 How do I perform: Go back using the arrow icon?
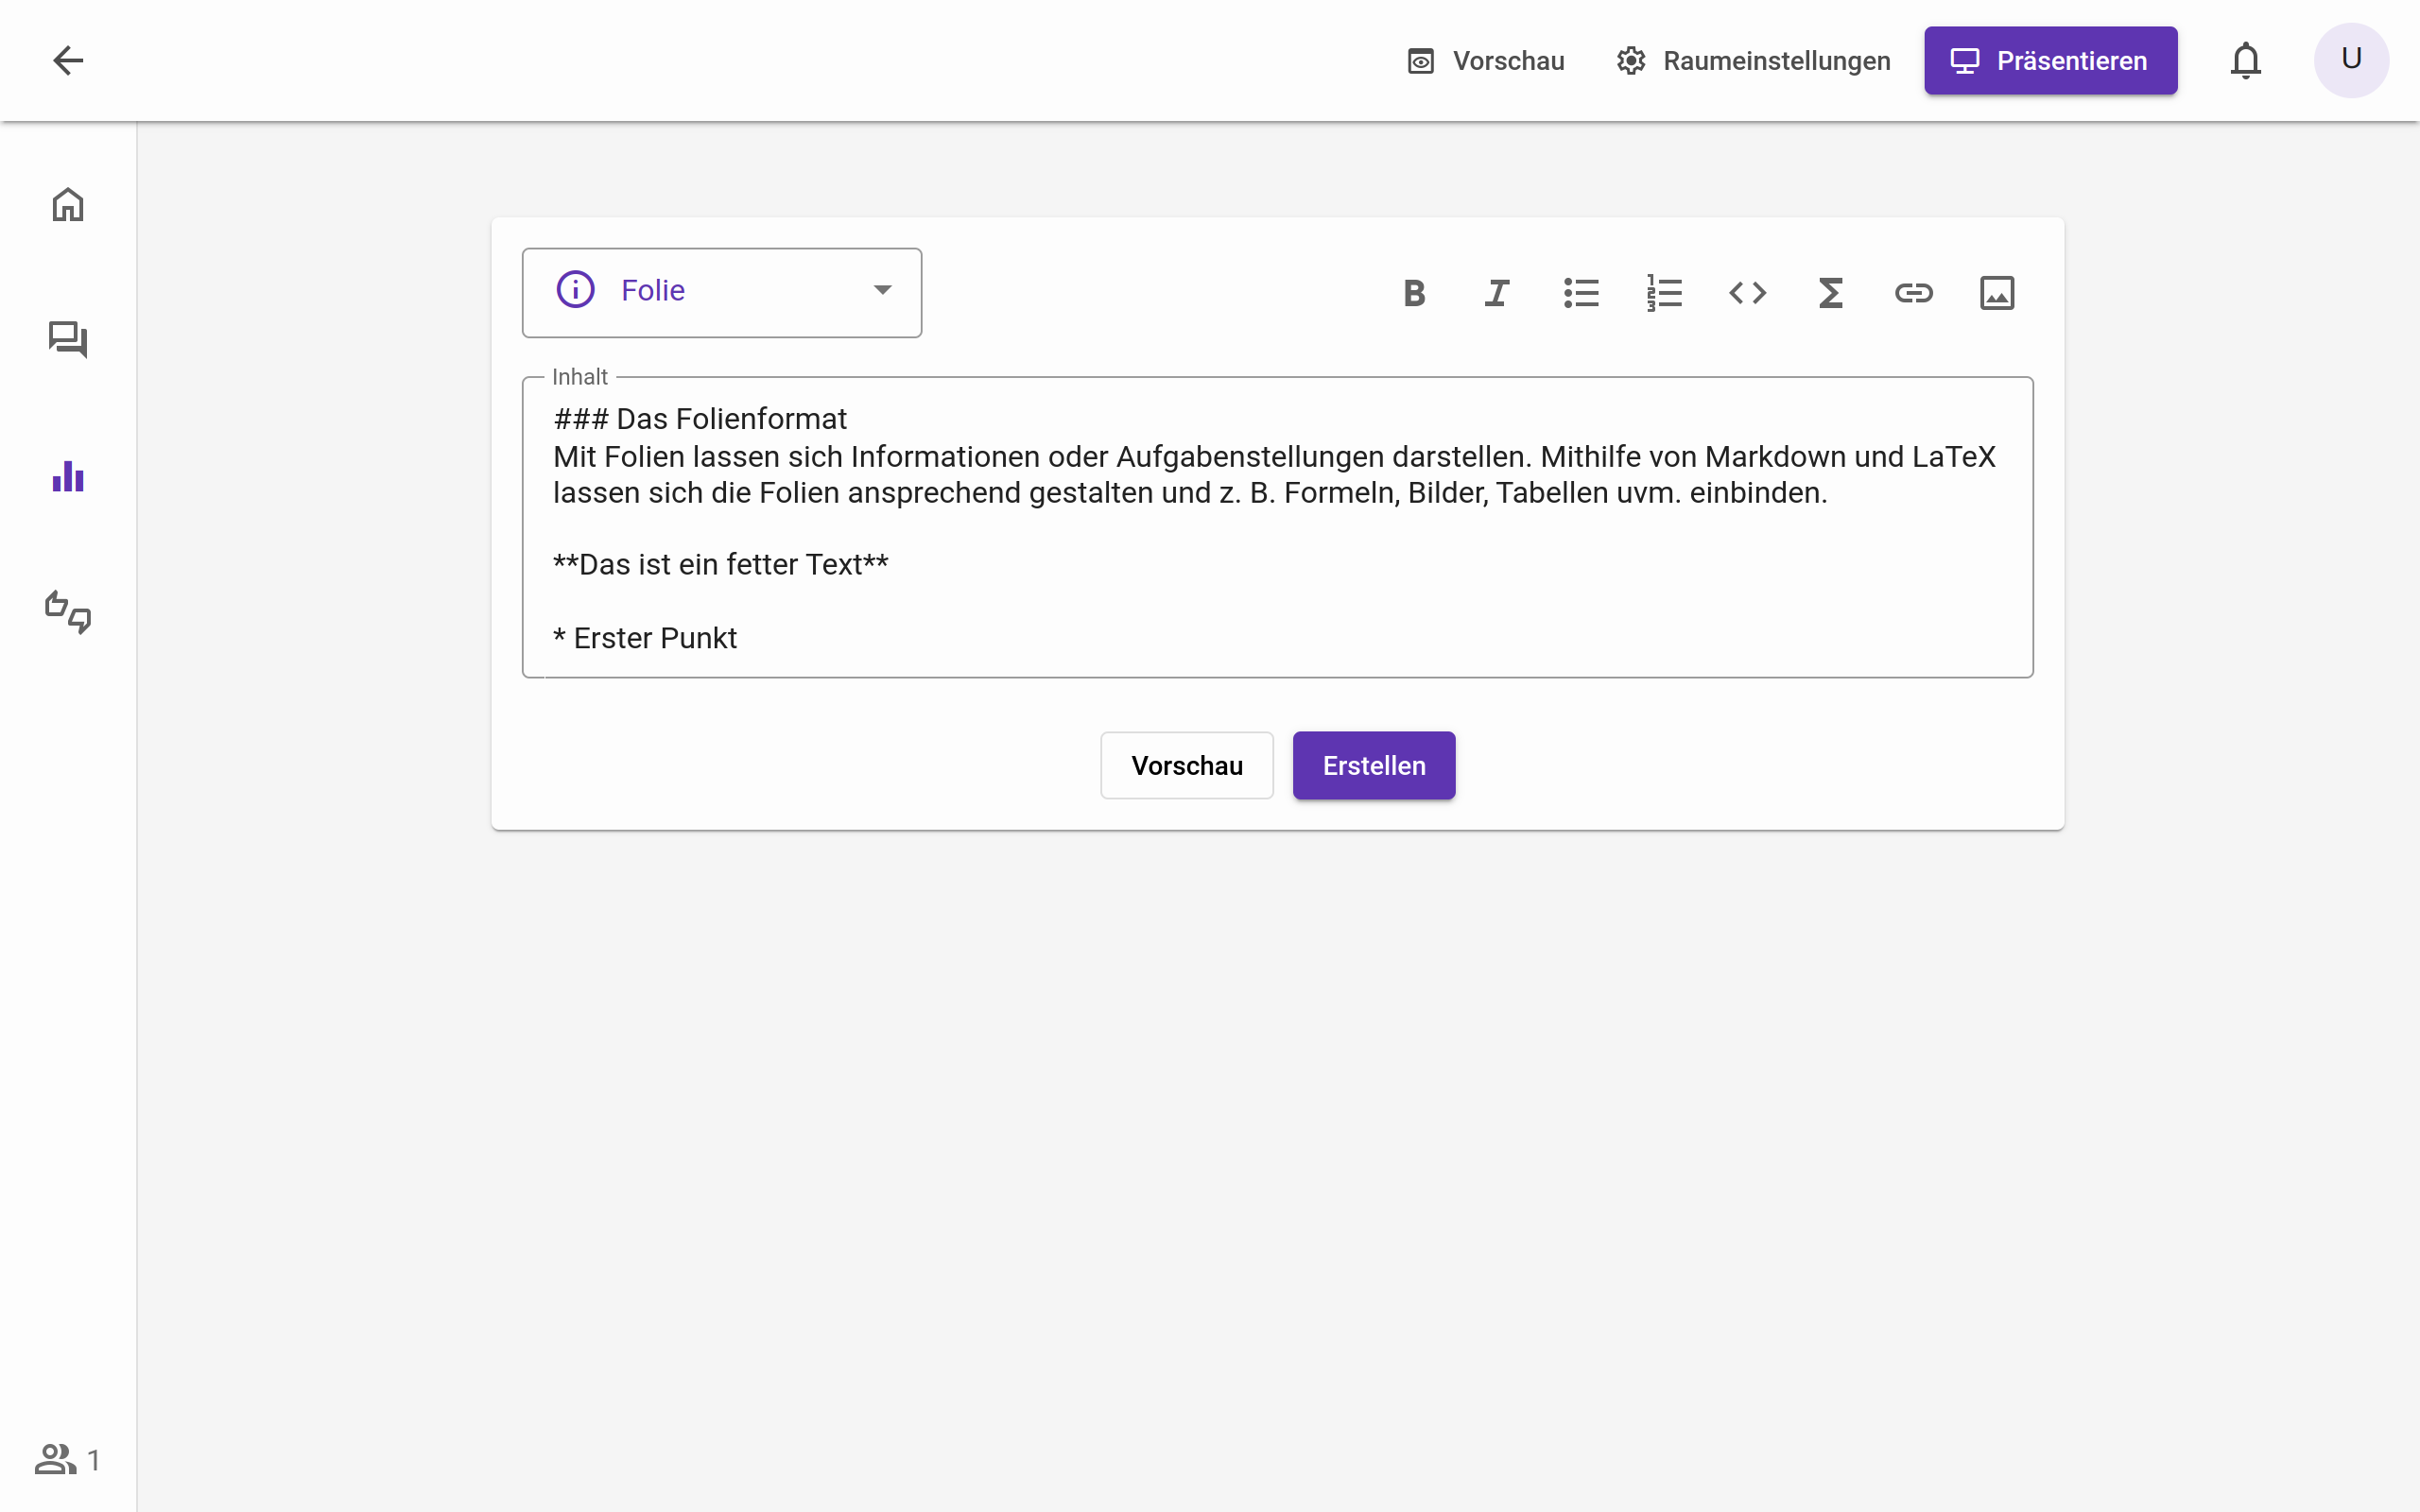(x=68, y=60)
